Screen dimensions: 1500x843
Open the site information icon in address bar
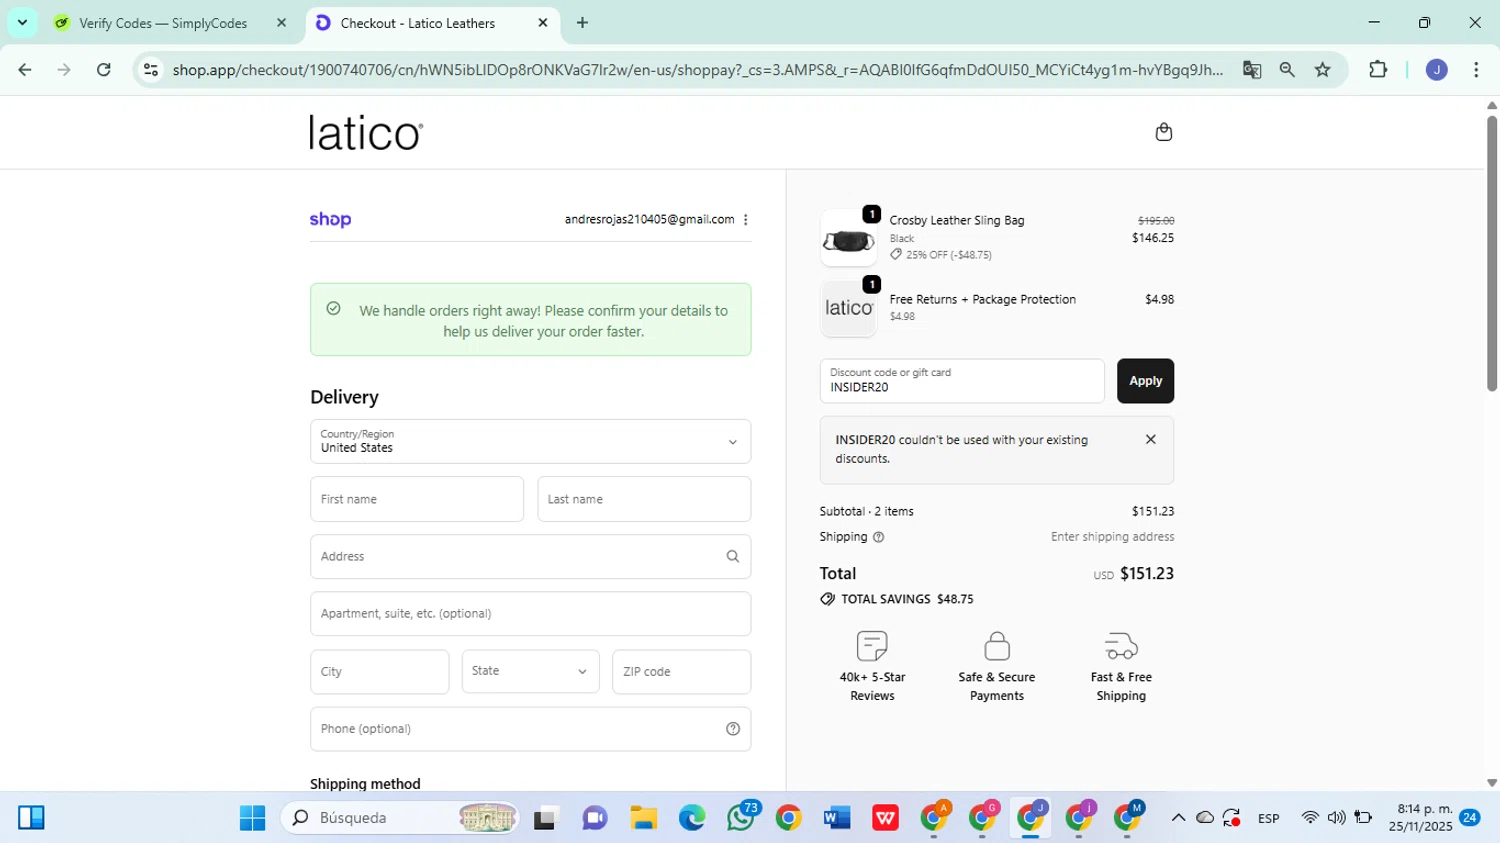(151, 70)
